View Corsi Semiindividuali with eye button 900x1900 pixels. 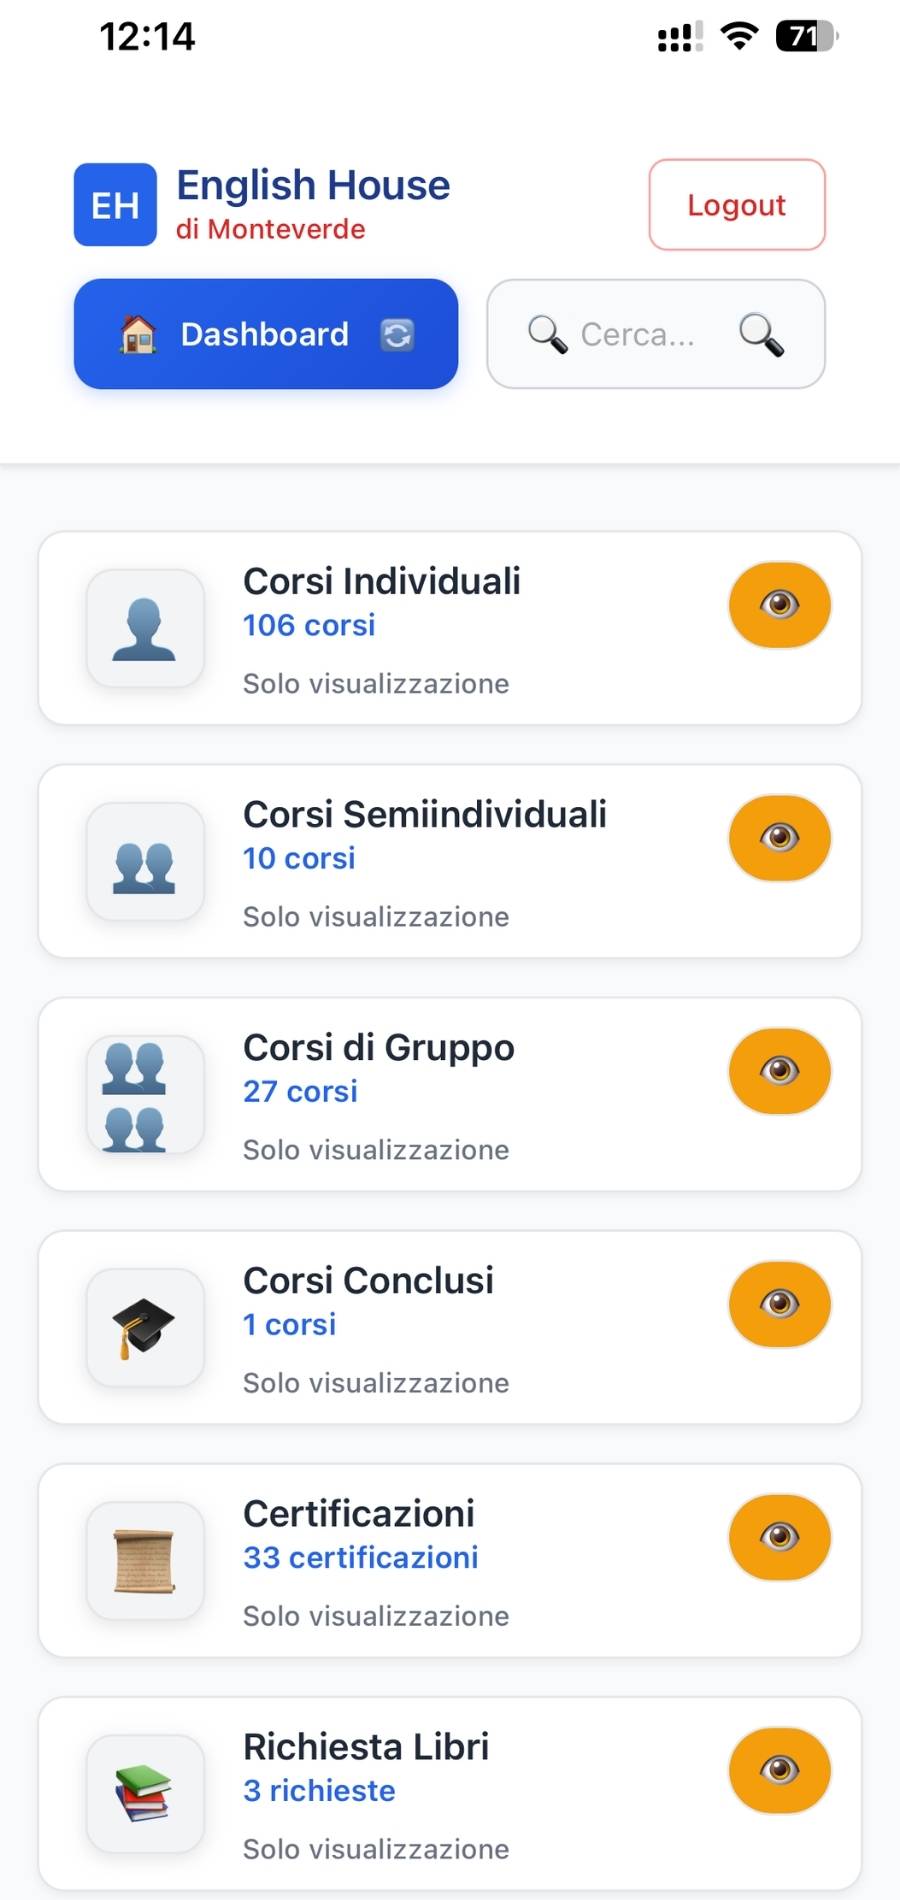pyautogui.click(x=779, y=838)
